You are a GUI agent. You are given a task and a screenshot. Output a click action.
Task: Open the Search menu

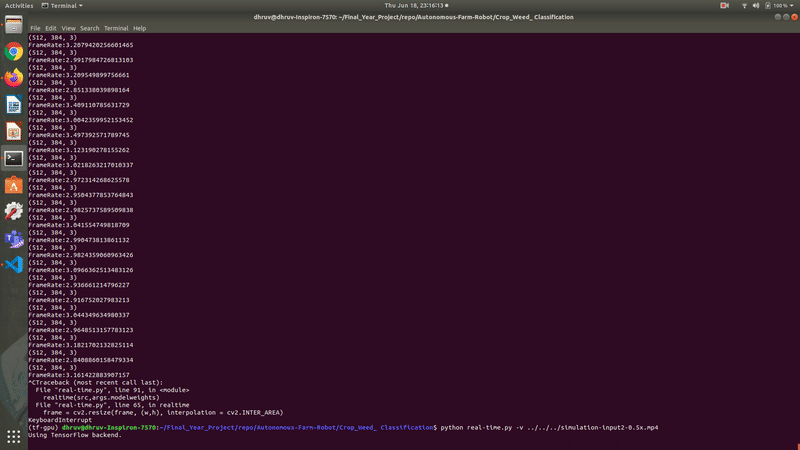89,29
